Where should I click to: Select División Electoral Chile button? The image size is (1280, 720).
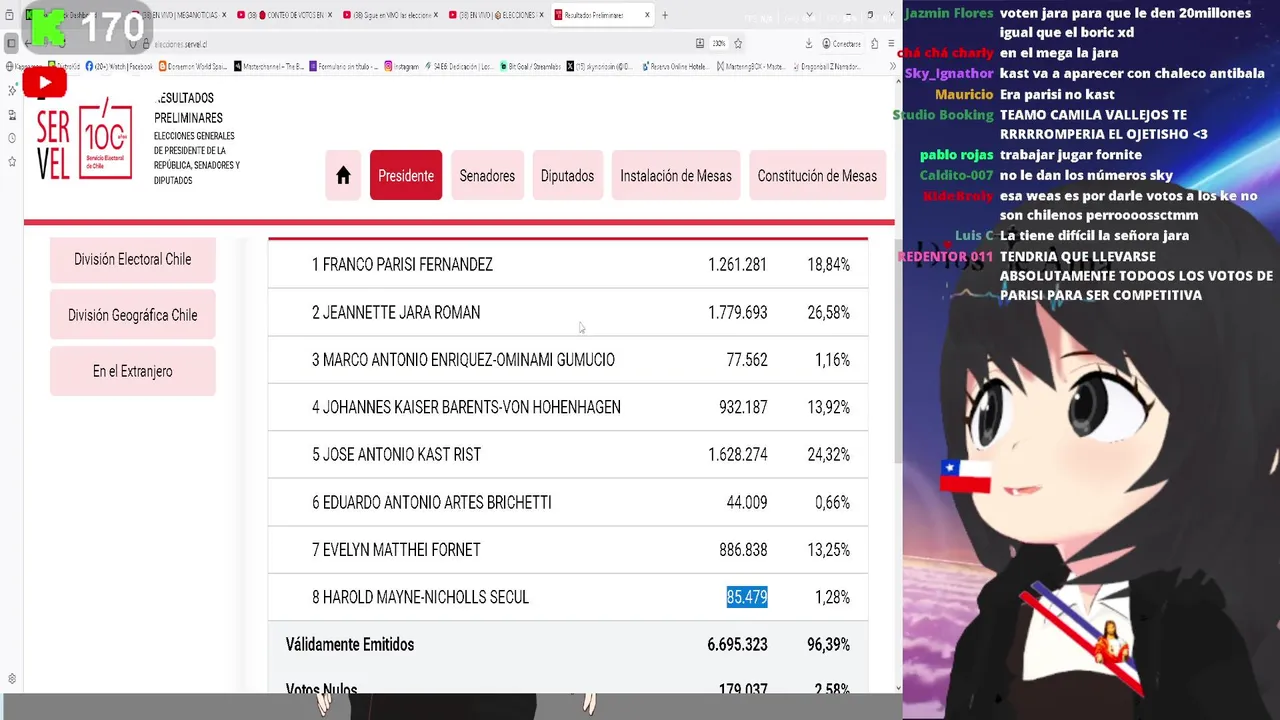(x=132, y=259)
